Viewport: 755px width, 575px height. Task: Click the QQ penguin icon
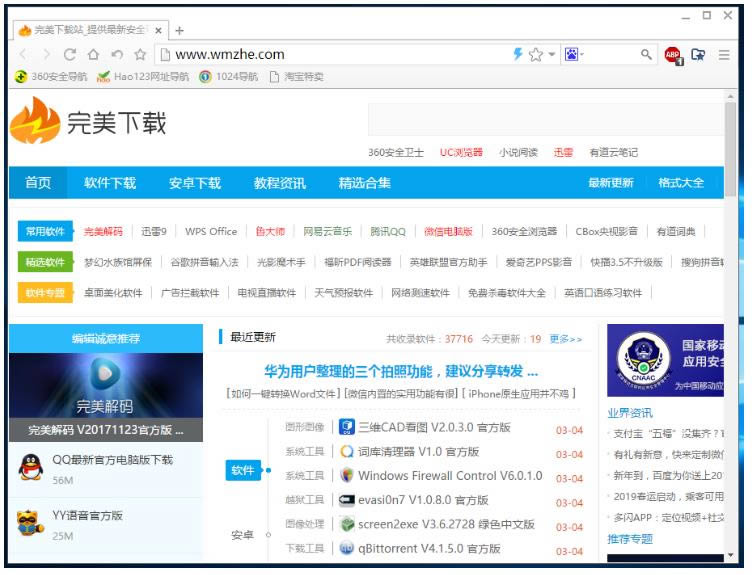(x=30, y=467)
